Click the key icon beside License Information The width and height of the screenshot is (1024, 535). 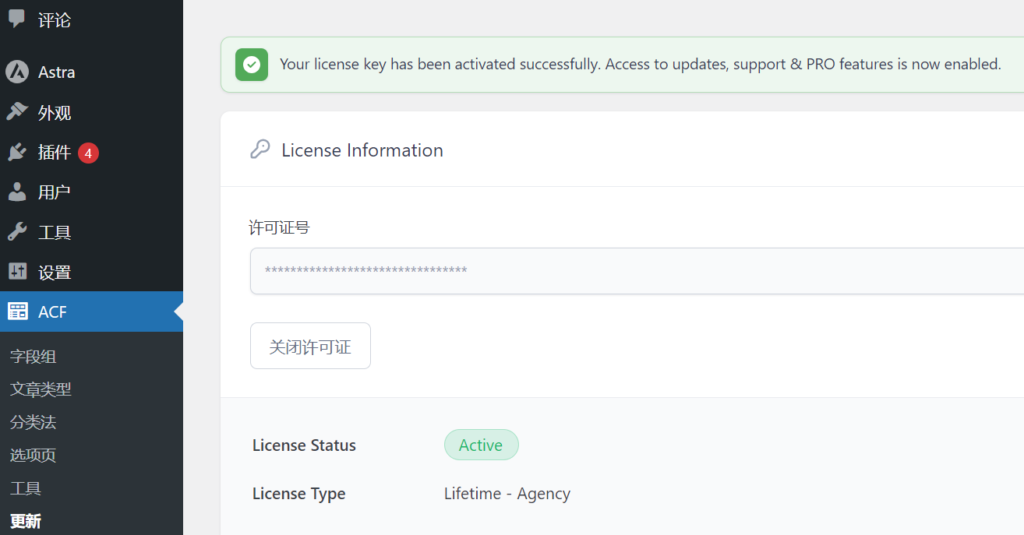260,150
